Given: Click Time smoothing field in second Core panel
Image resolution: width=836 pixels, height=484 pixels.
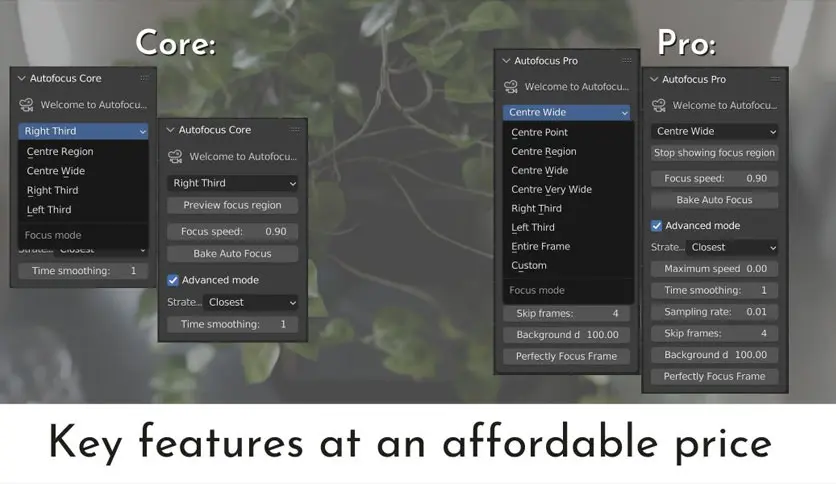Looking at the screenshot, I should 232,324.
